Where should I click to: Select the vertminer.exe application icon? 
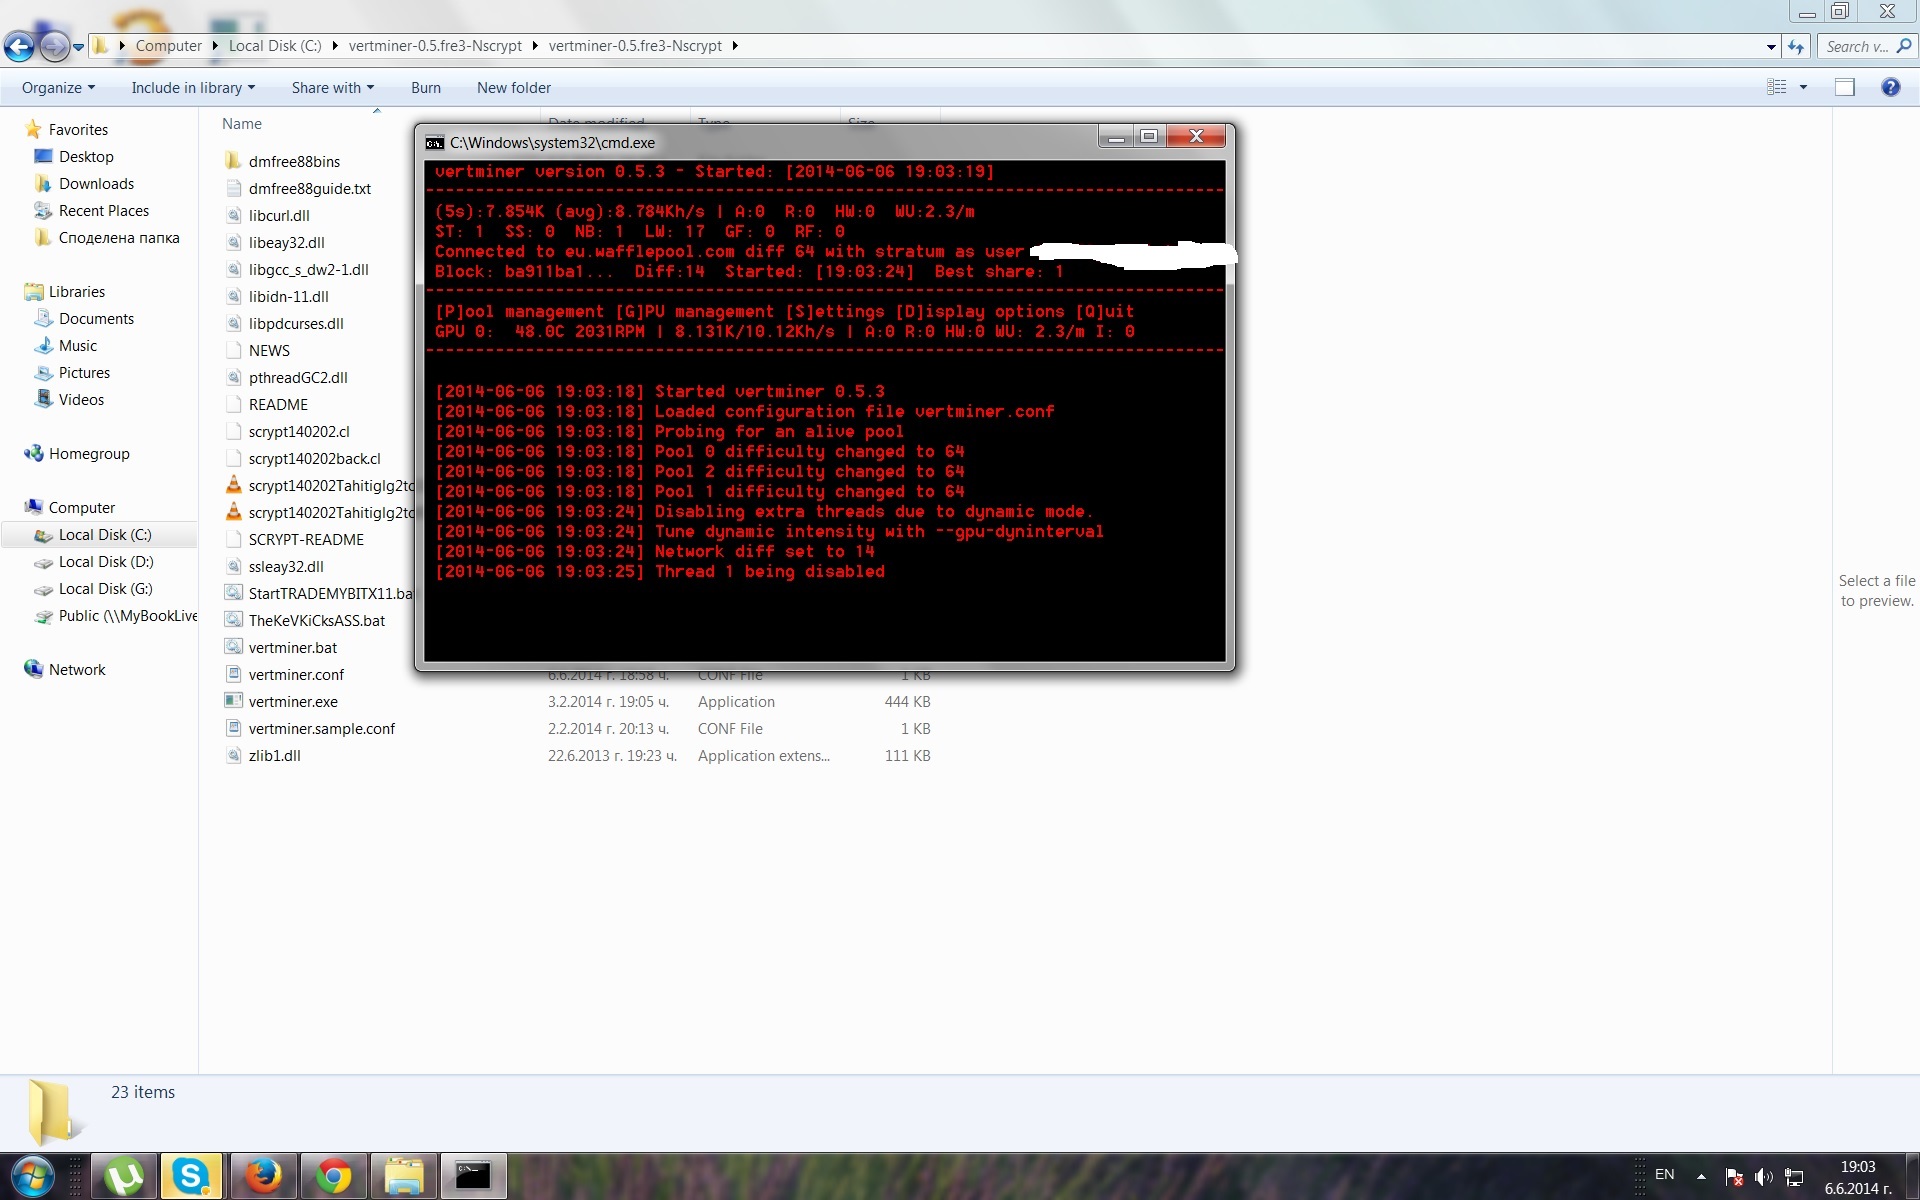tap(233, 701)
